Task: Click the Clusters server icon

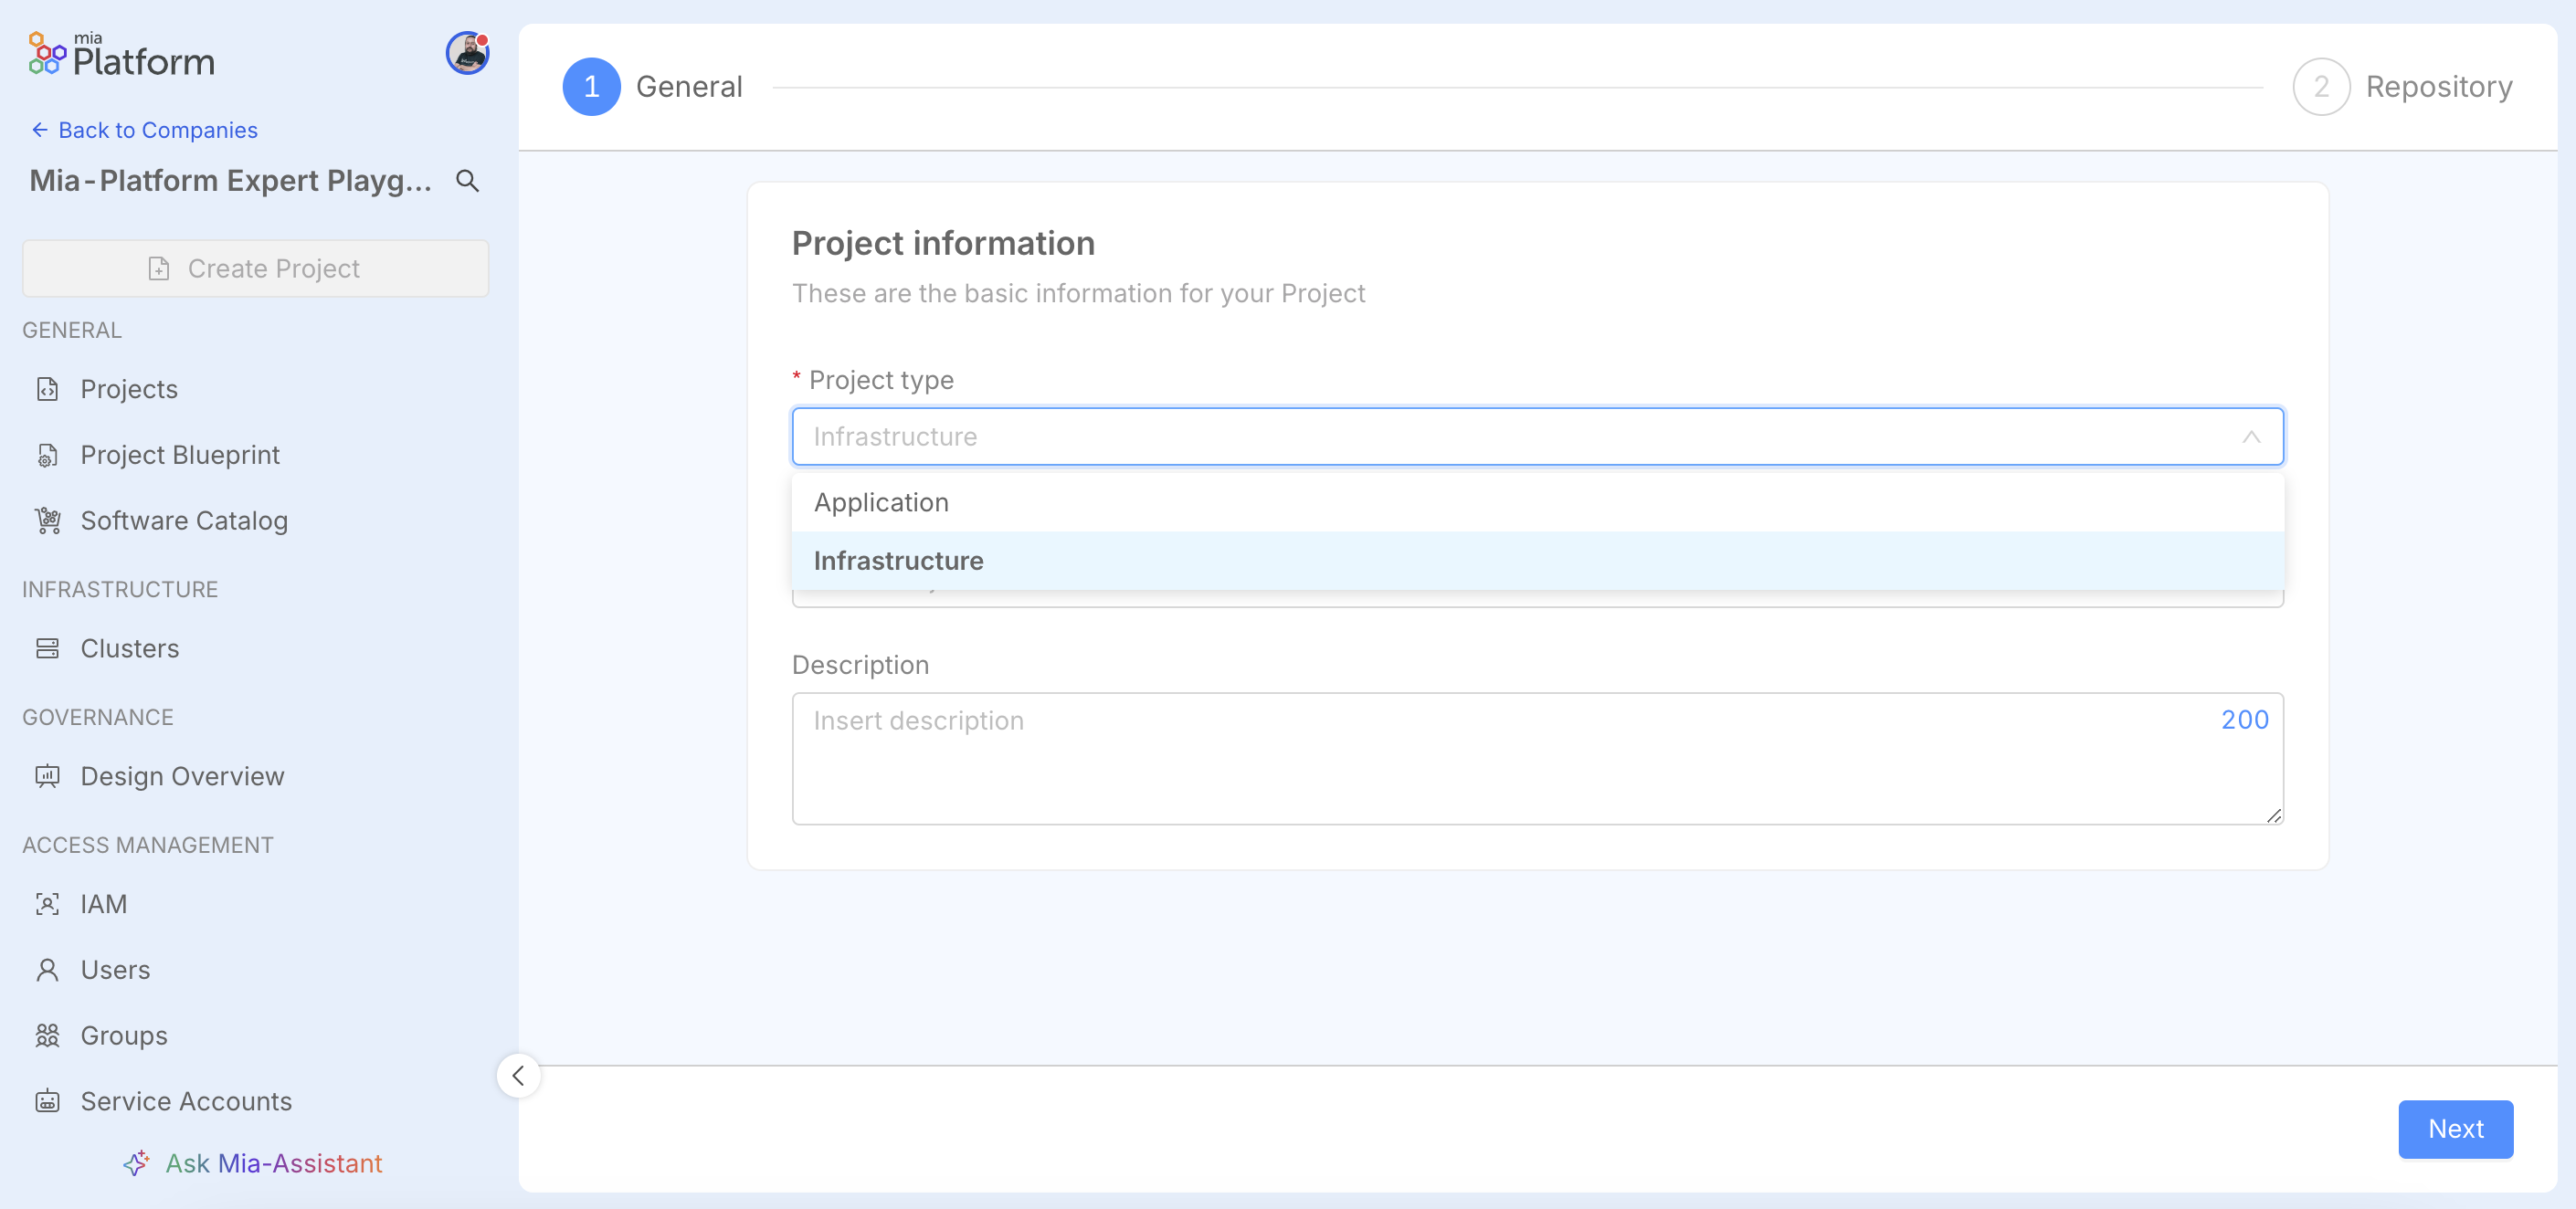Action: click(47, 648)
